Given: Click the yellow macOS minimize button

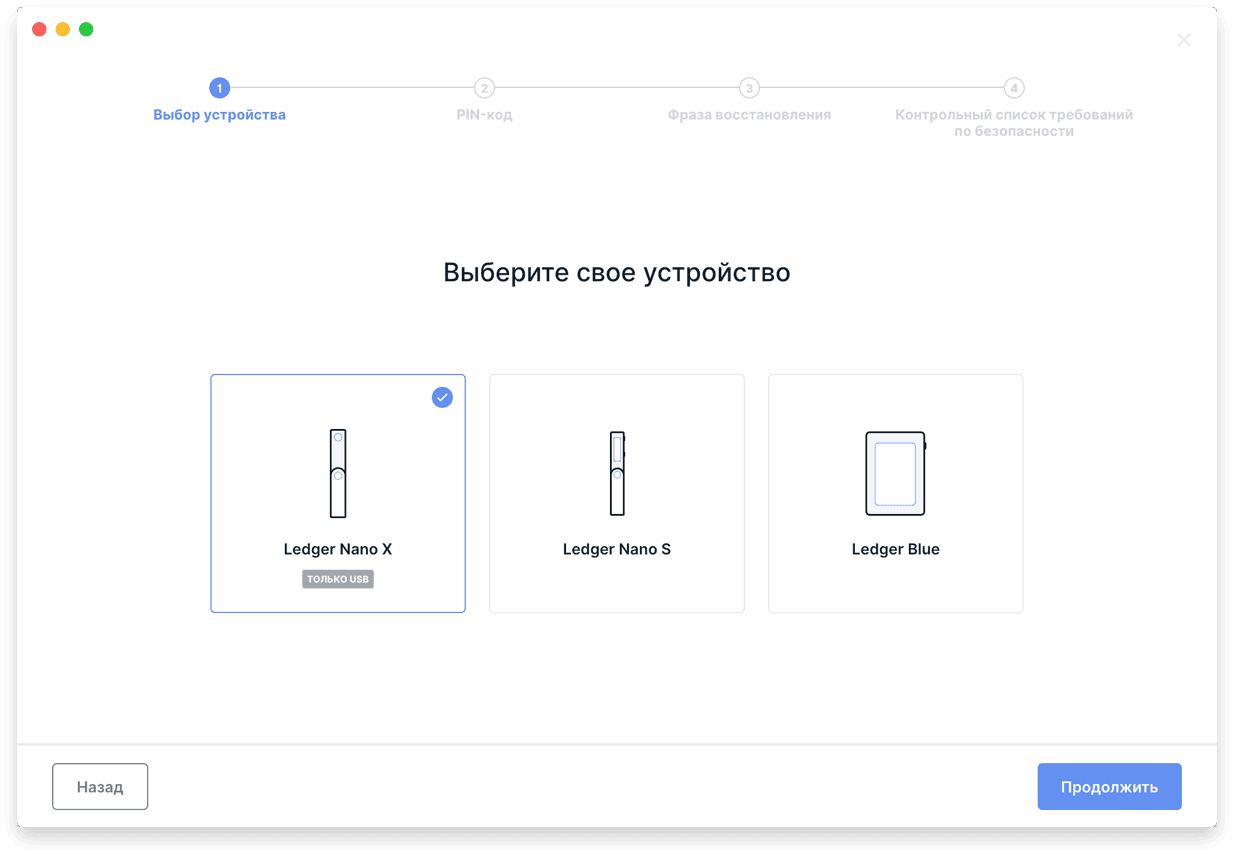Looking at the screenshot, I should 63,29.
